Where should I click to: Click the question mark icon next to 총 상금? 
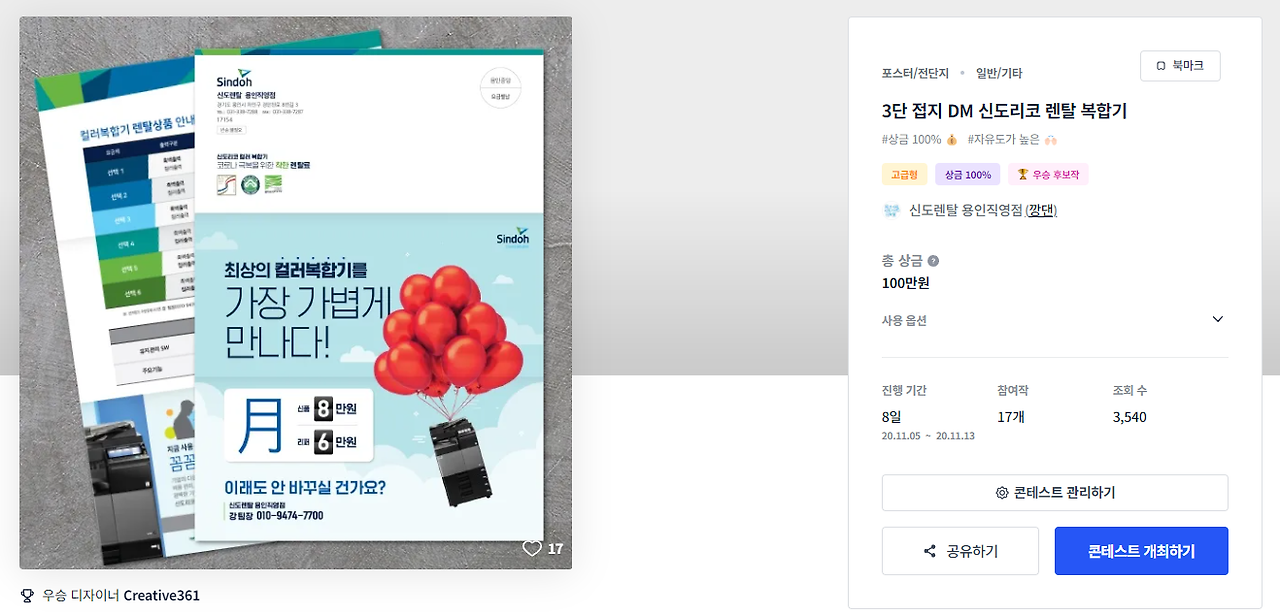[x=933, y=261]
